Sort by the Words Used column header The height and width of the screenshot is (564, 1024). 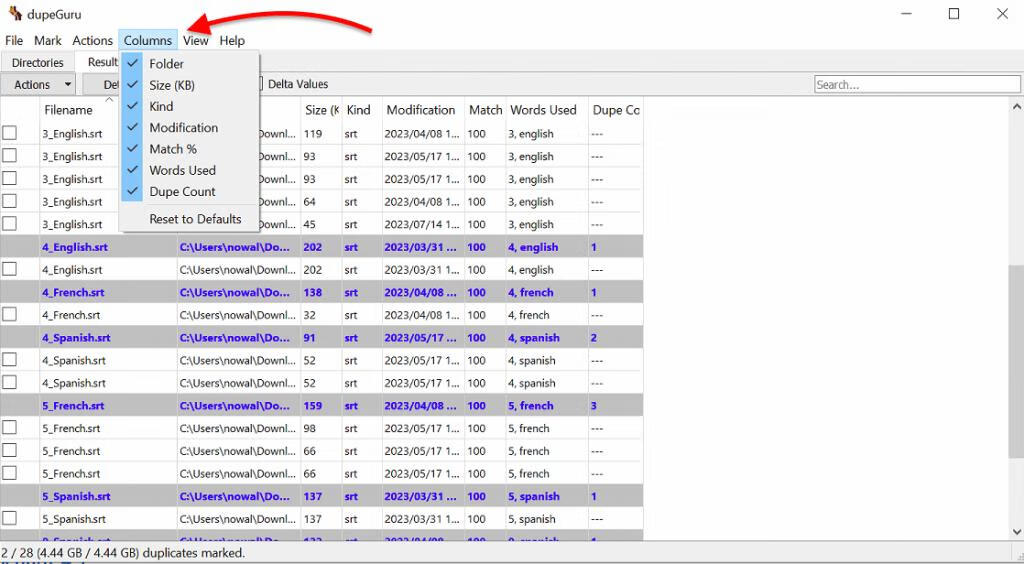543,110
